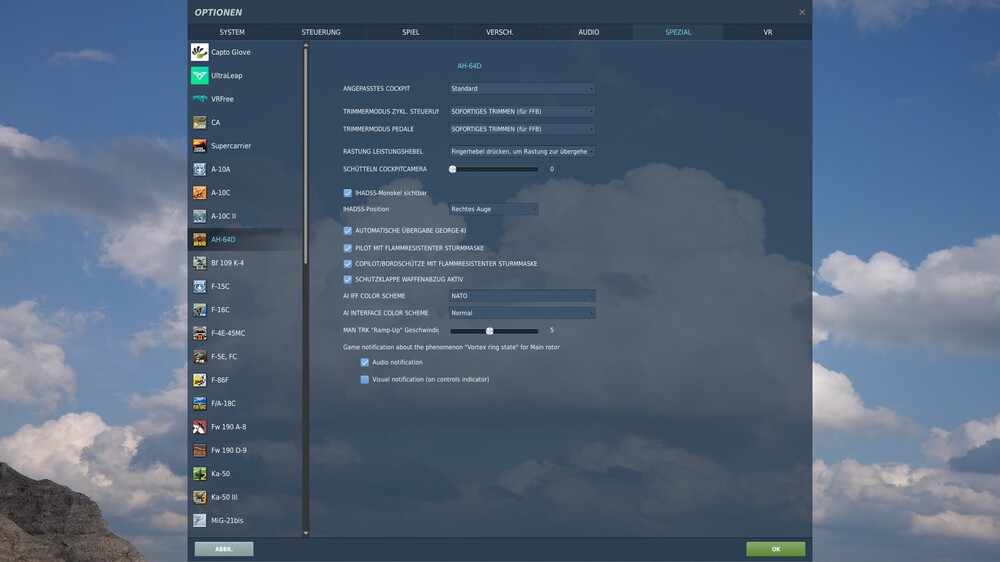Uncheck Schutzklappe Waffenabzug aktiv
This screenshot has height=562, width=1000.
[348, 279]
